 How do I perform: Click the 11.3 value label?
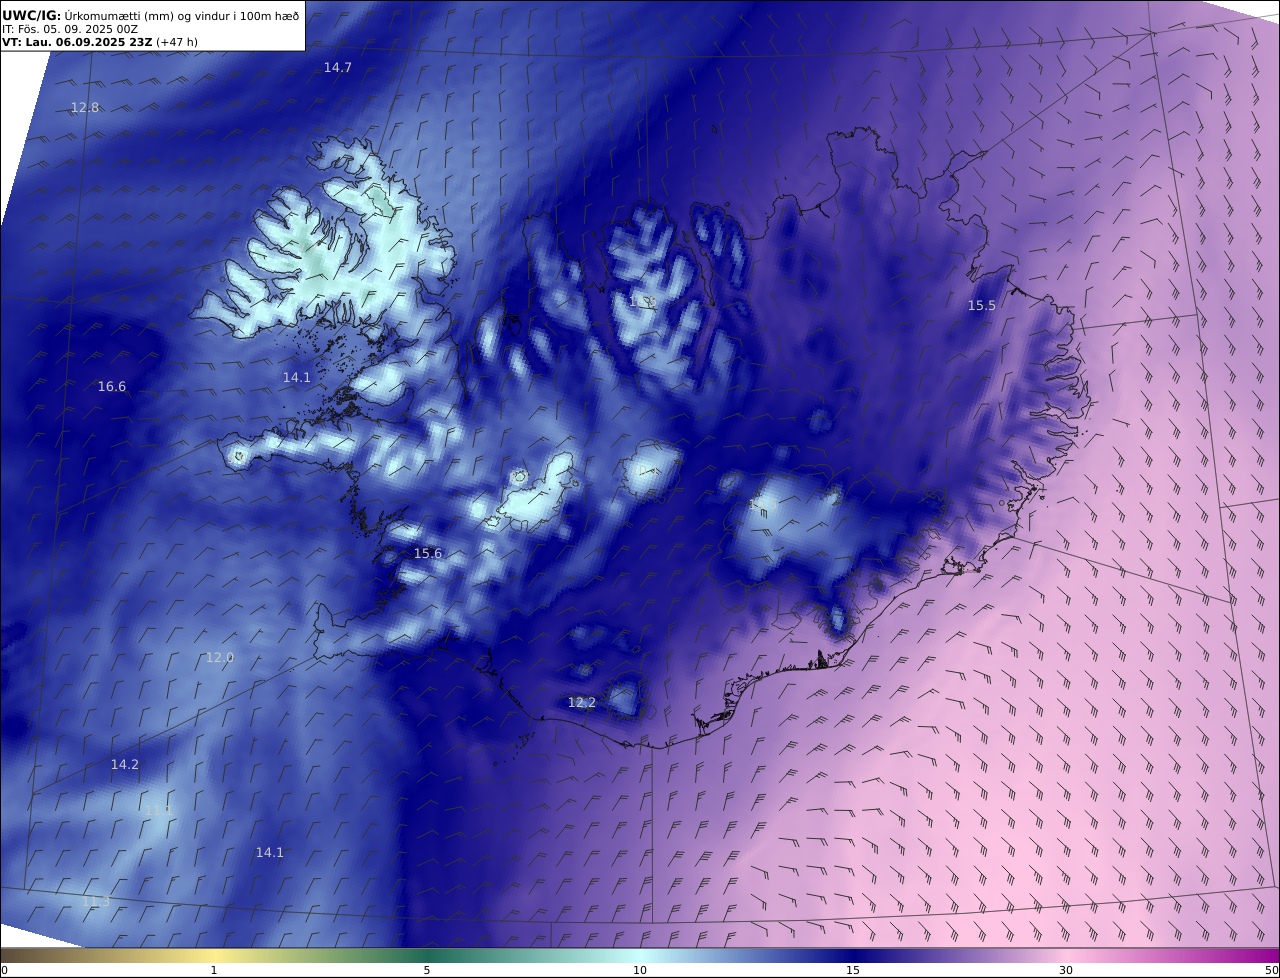96,901
